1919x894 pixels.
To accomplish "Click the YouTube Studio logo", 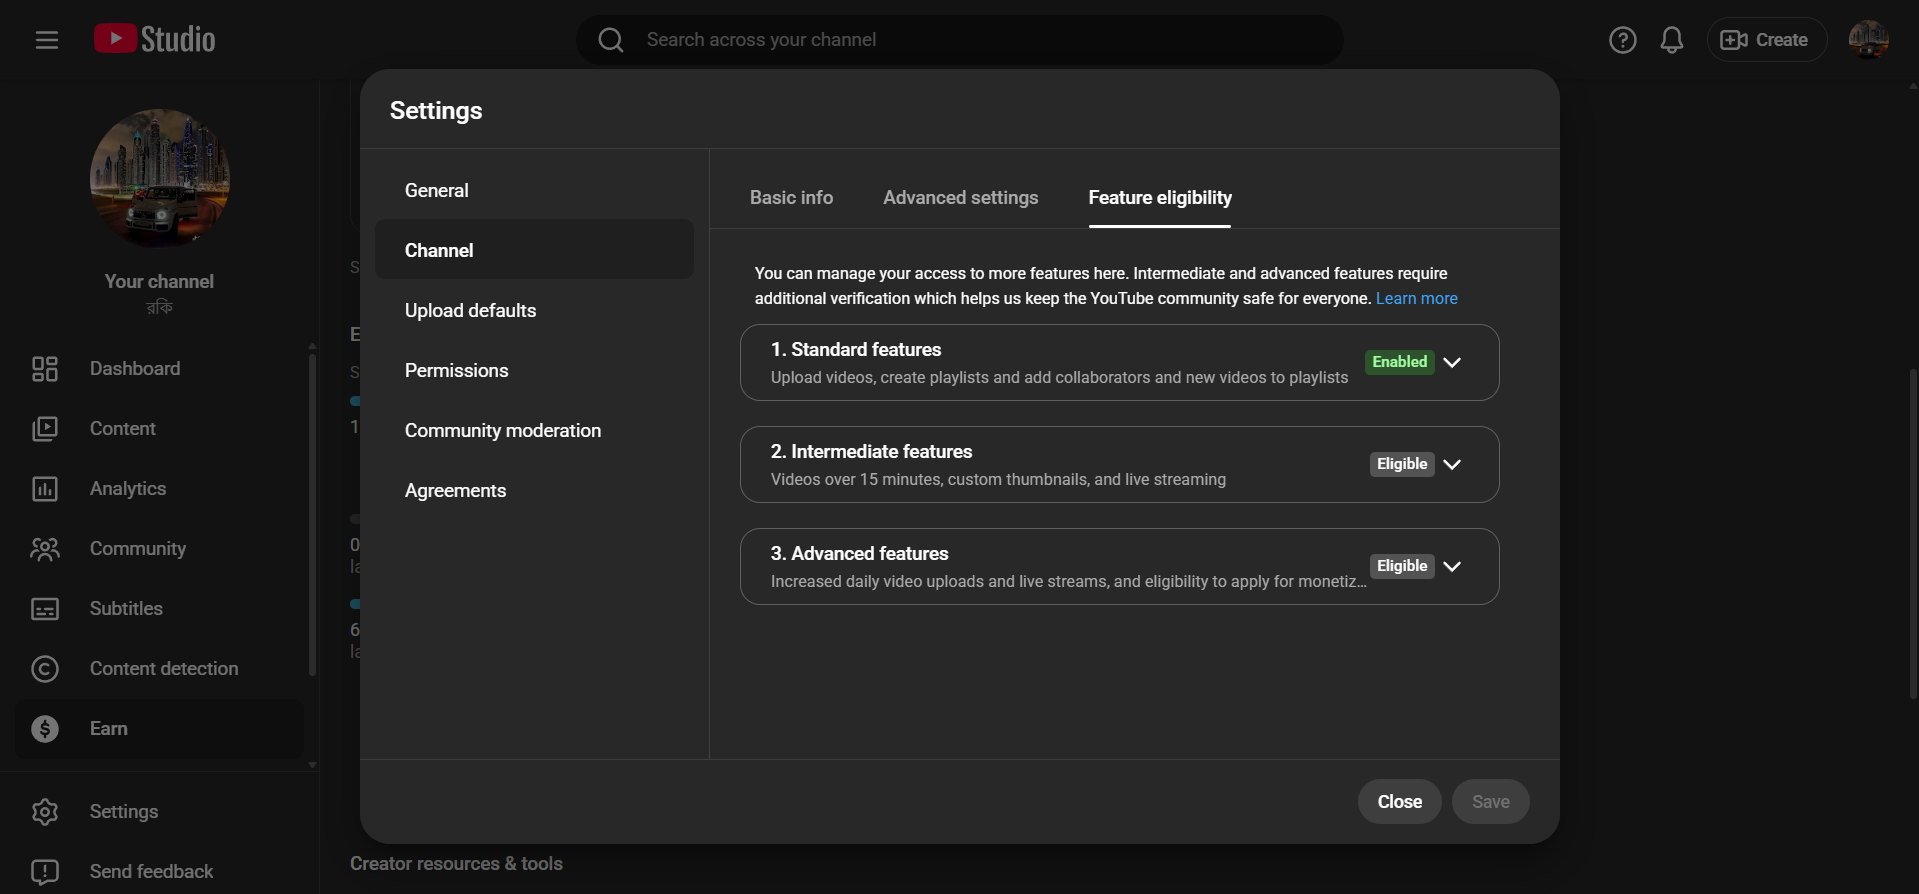I will coord(155,39).
